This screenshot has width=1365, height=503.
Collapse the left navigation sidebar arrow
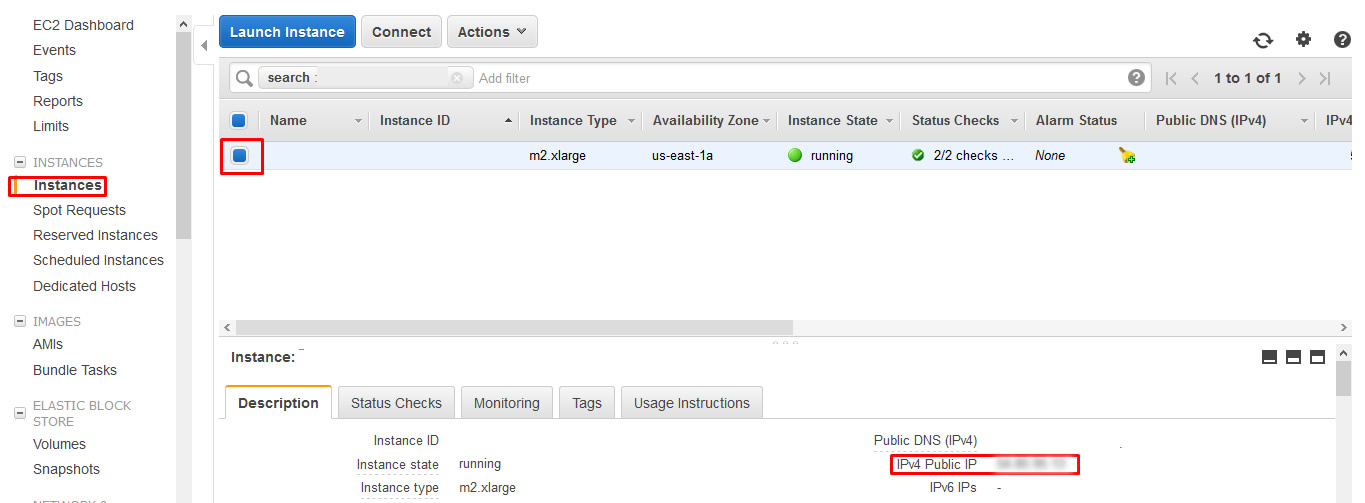coord(203,46)
